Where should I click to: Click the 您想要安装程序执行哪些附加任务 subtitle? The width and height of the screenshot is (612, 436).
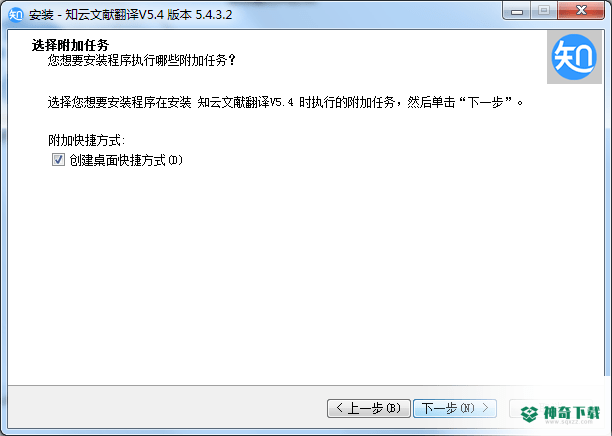point(142,61)
